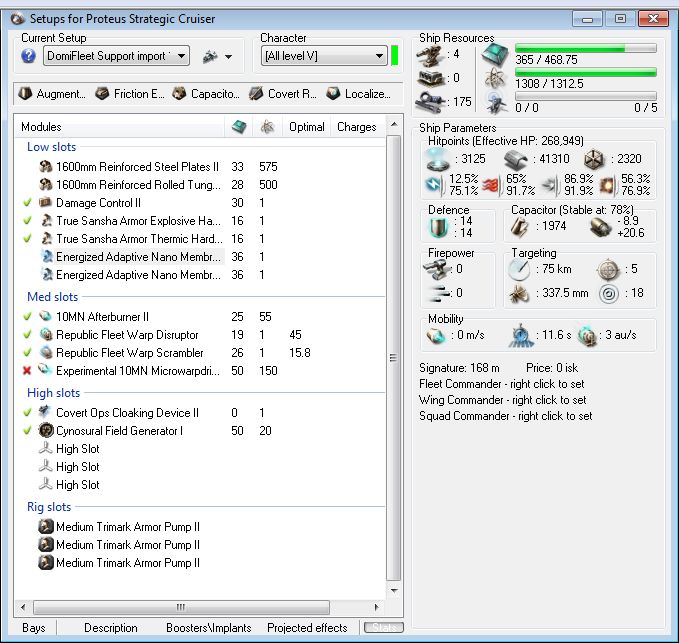Click the Stats button
Screen dimensions: 679x643
(x=384, y=627)
